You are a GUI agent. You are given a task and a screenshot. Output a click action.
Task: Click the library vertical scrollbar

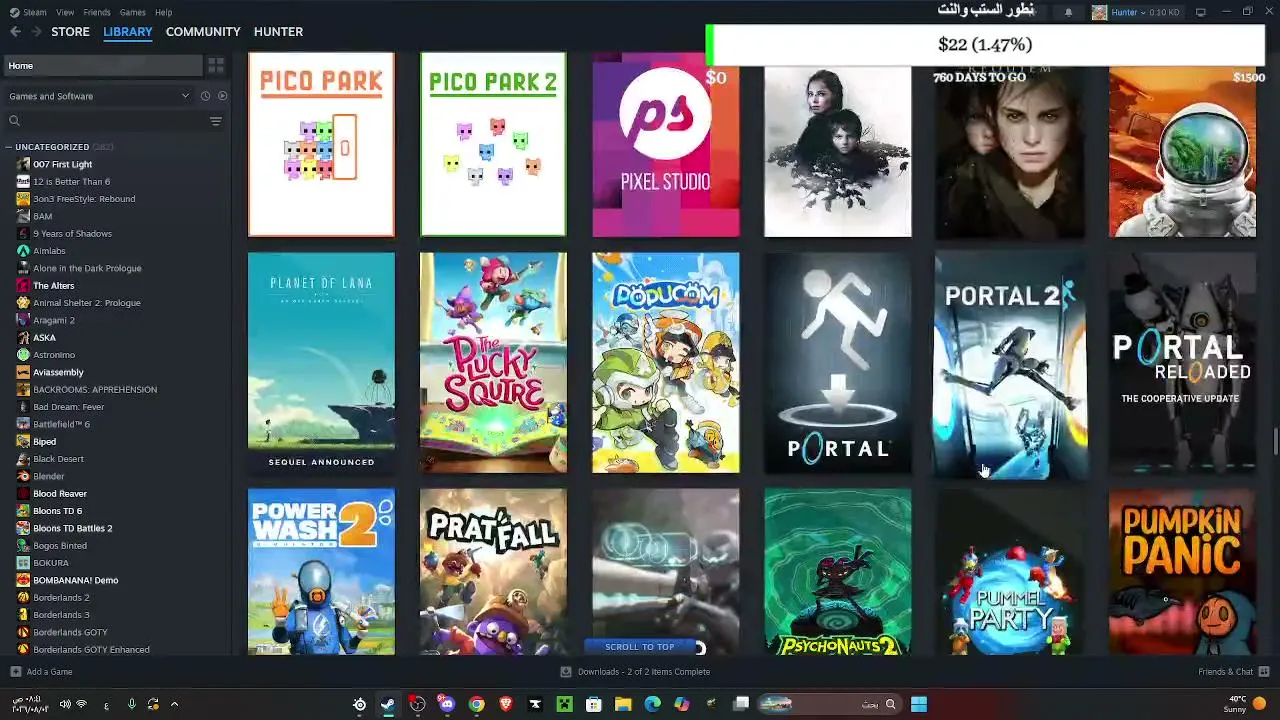pos(1275,441)
